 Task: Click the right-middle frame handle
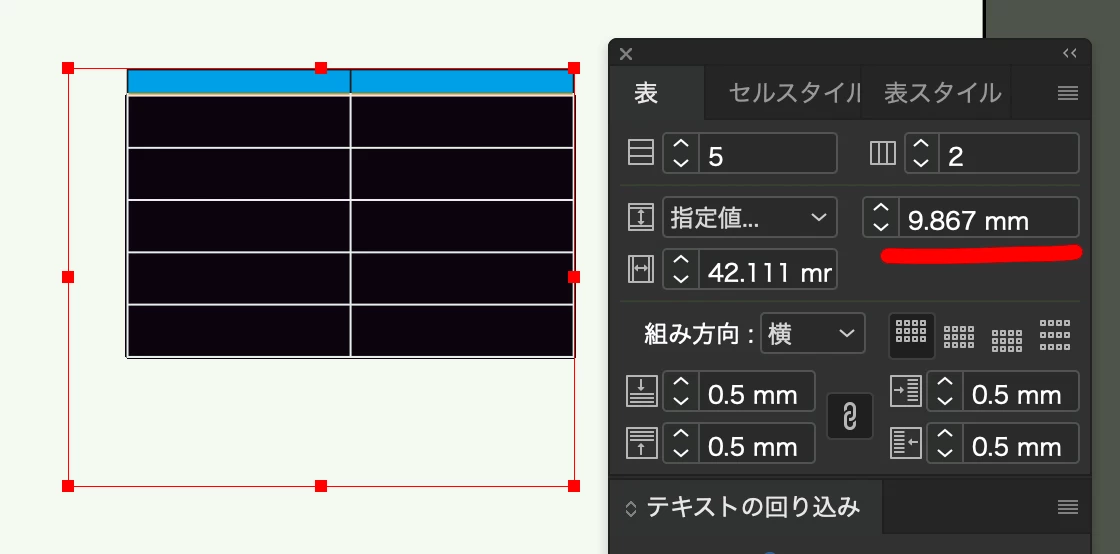tap(574, 277)
